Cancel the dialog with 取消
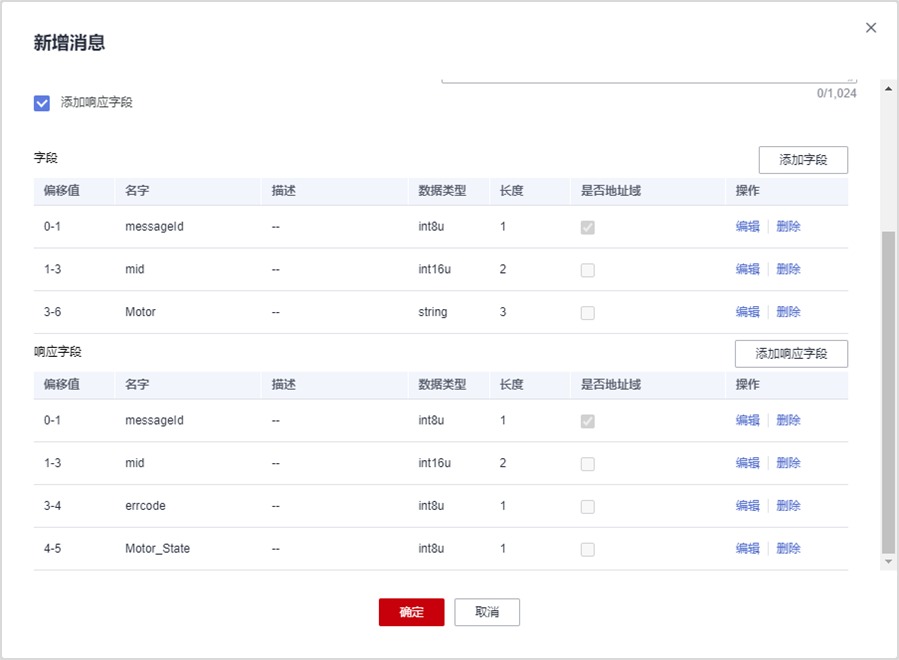 tap(487, 612)
